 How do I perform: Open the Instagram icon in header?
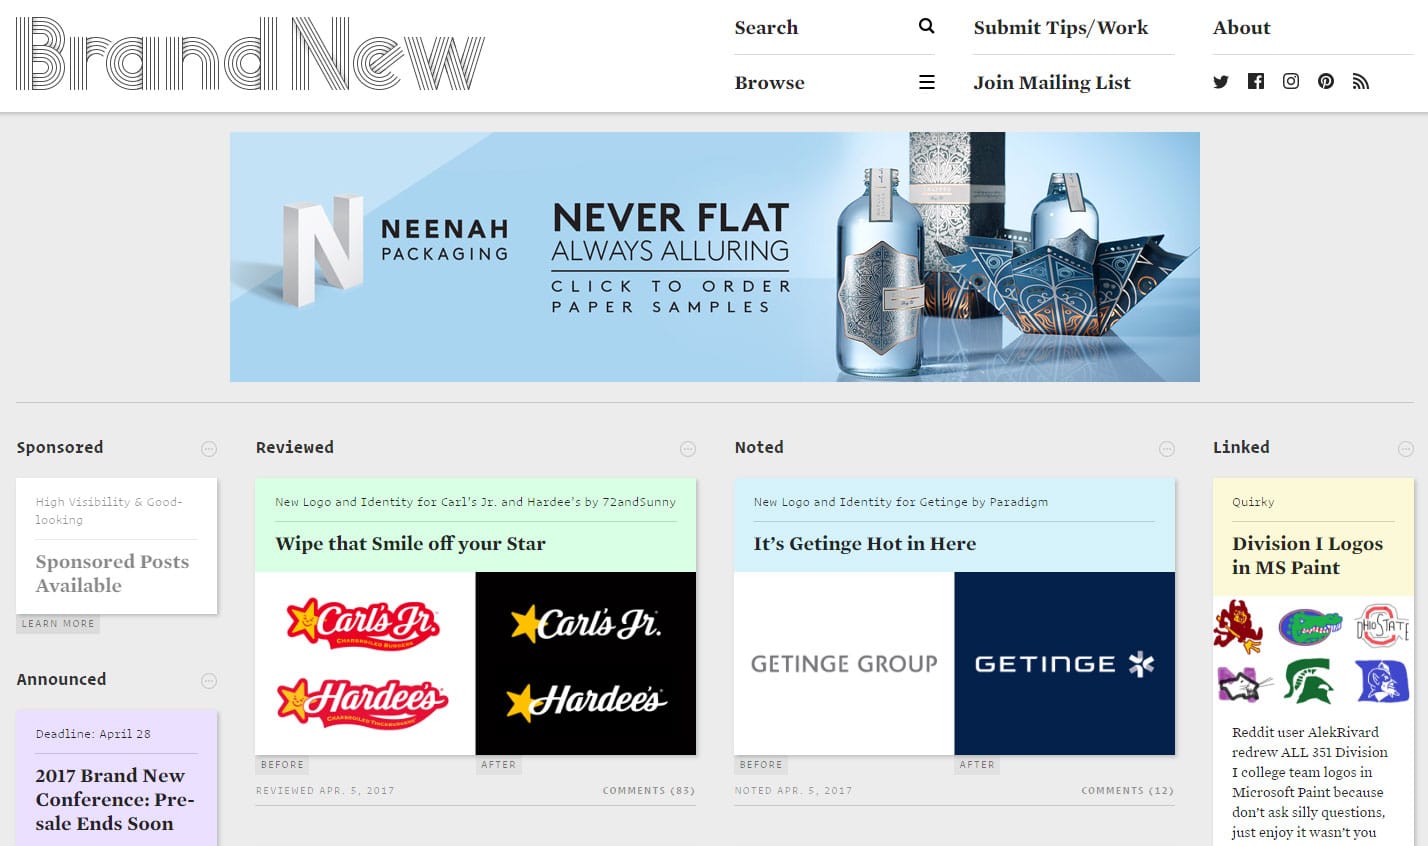point(1291,81)
